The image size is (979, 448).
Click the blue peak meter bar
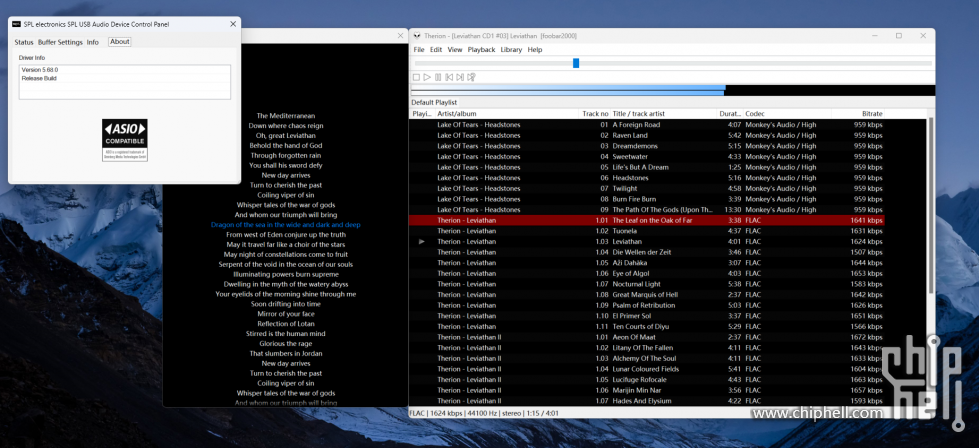(568, 90)
